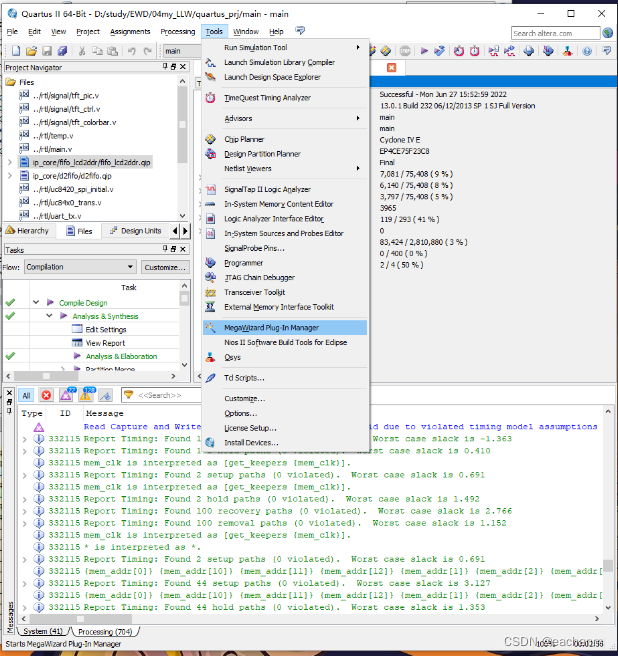Open the MegaWizard Plug-In Manager
The height and width of the screenshot is (656, 618).
point(271,327)
